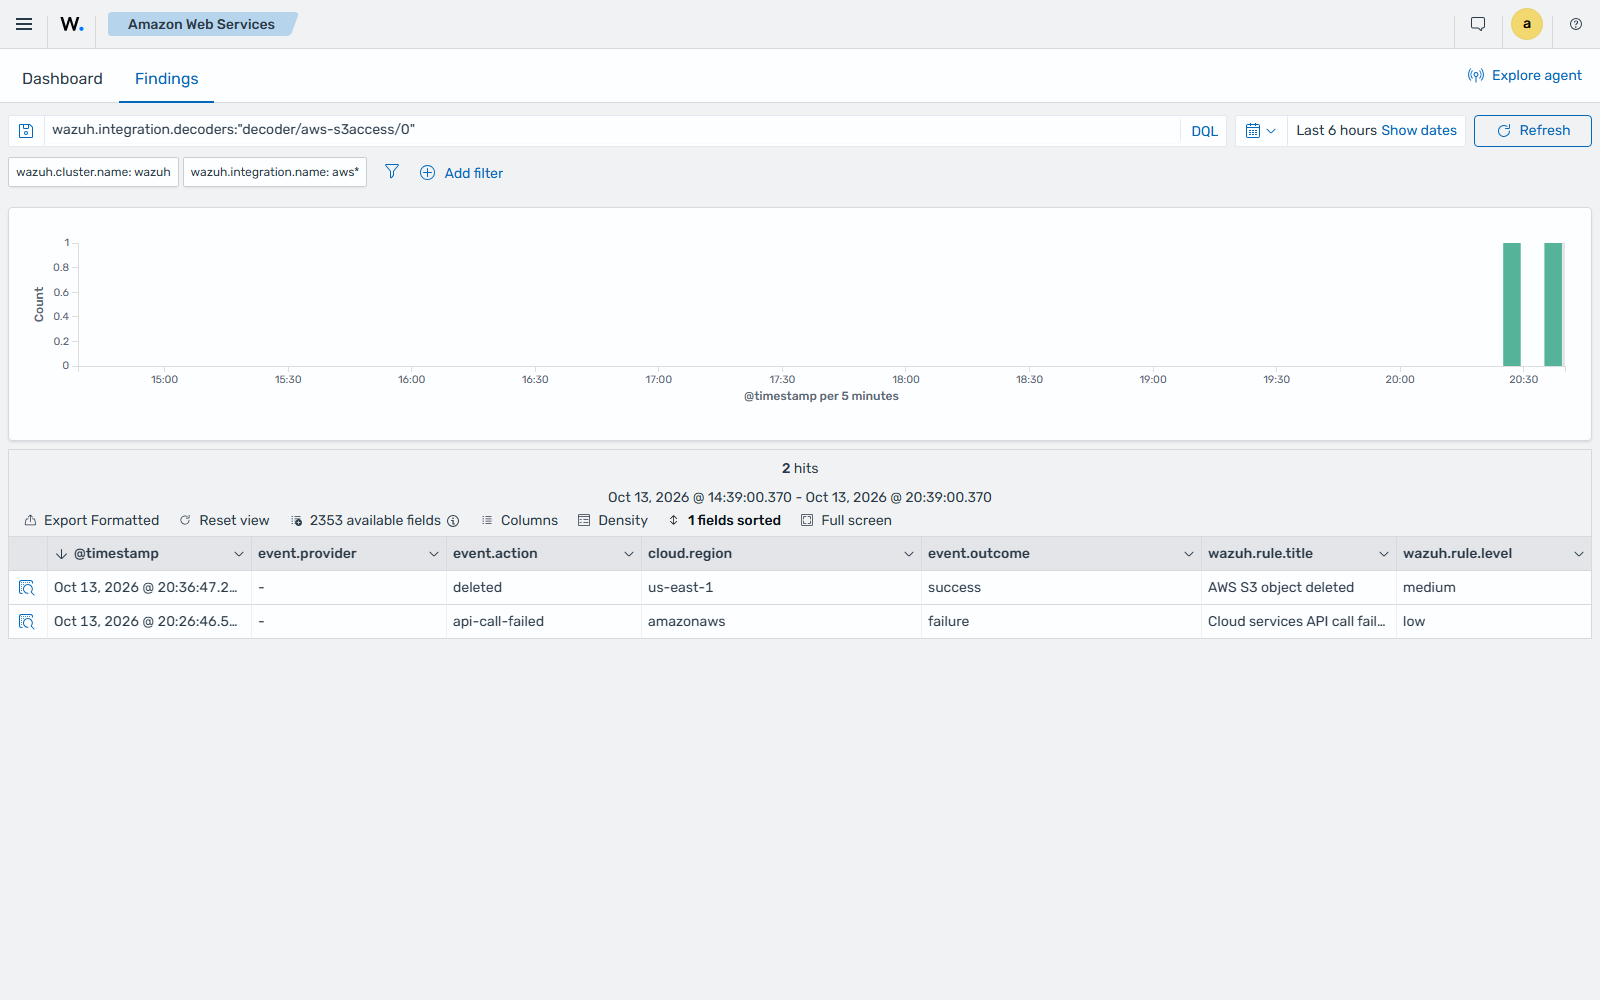Click 'Cloud services API call fail...' cell
The height and width of the screenshot is (1000, 1600).
click(x=1299, y=622)
